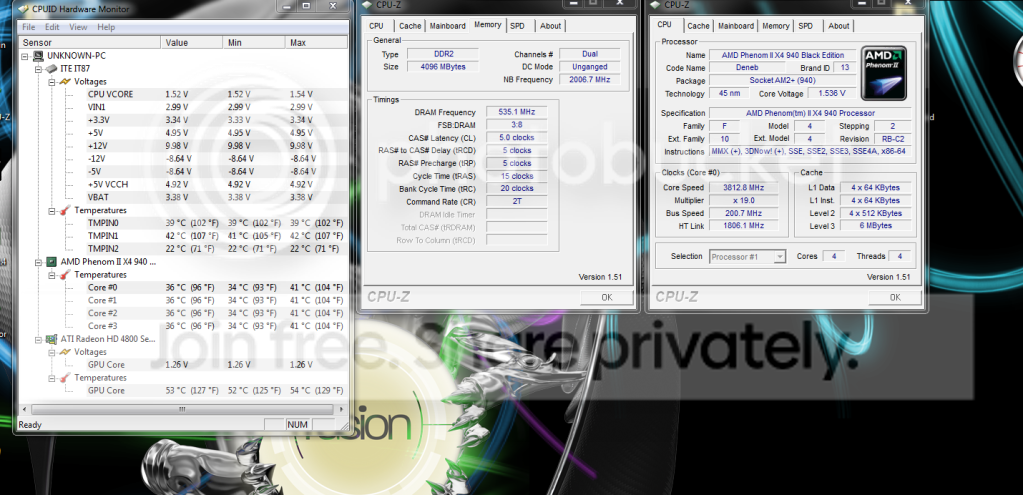This screenshot has height=495, width=1023.
Task: Click the NUM indicator in the status bar
Action: (297, 425)
